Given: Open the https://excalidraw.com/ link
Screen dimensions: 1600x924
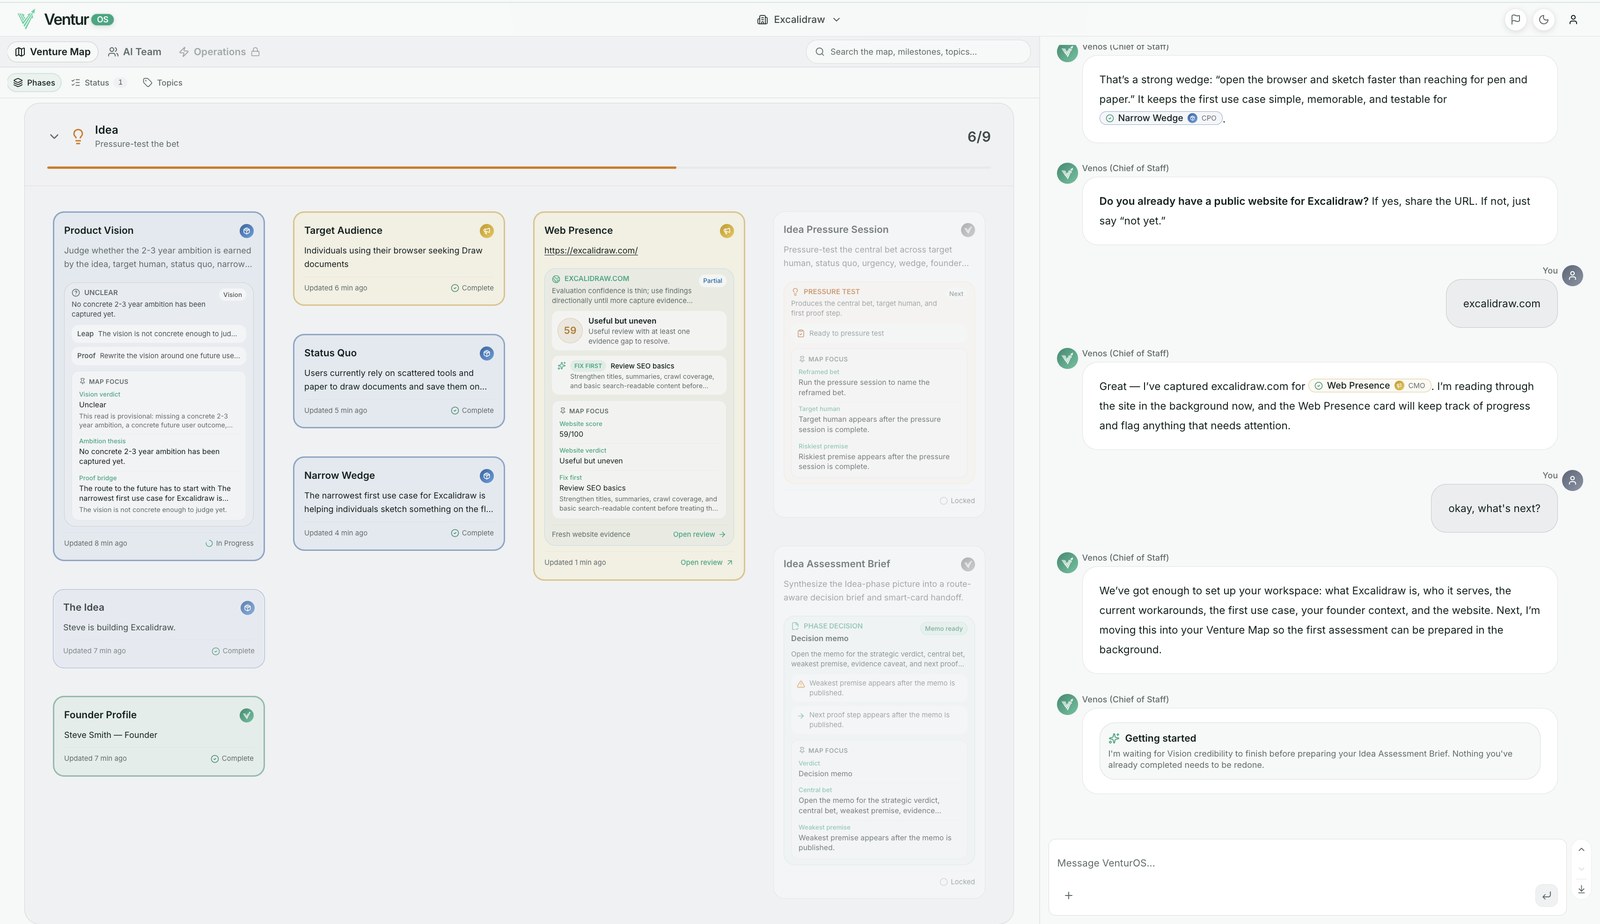Looking at the screenshot, I should 591,251.
